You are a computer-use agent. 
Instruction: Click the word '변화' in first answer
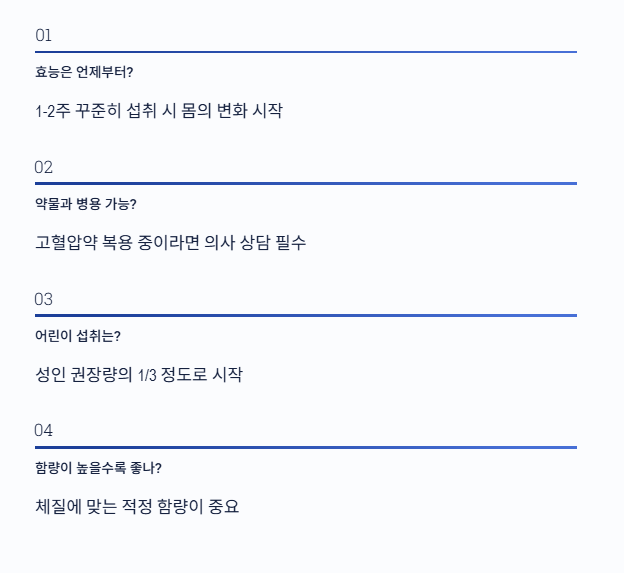(232, 110)
